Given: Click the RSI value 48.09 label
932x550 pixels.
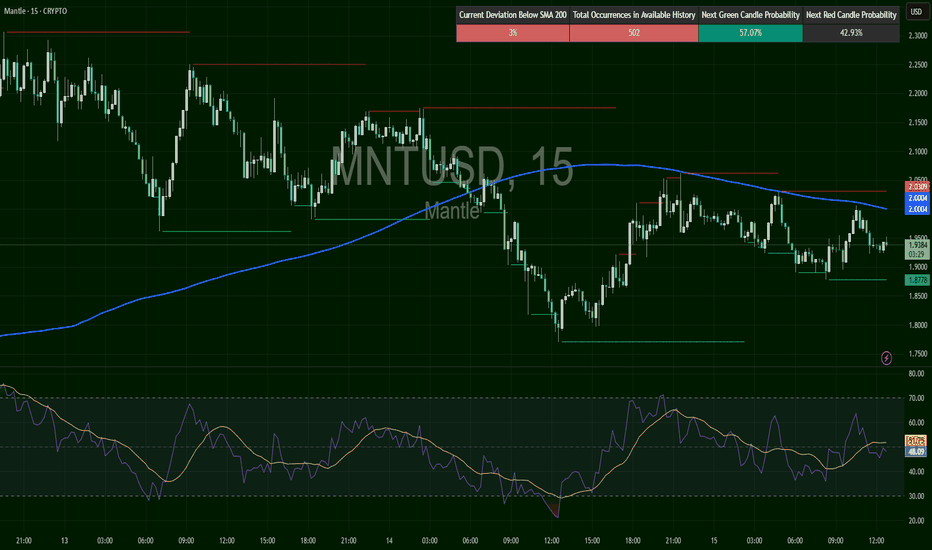Looking at the screenshot, I should click(917, 451).
